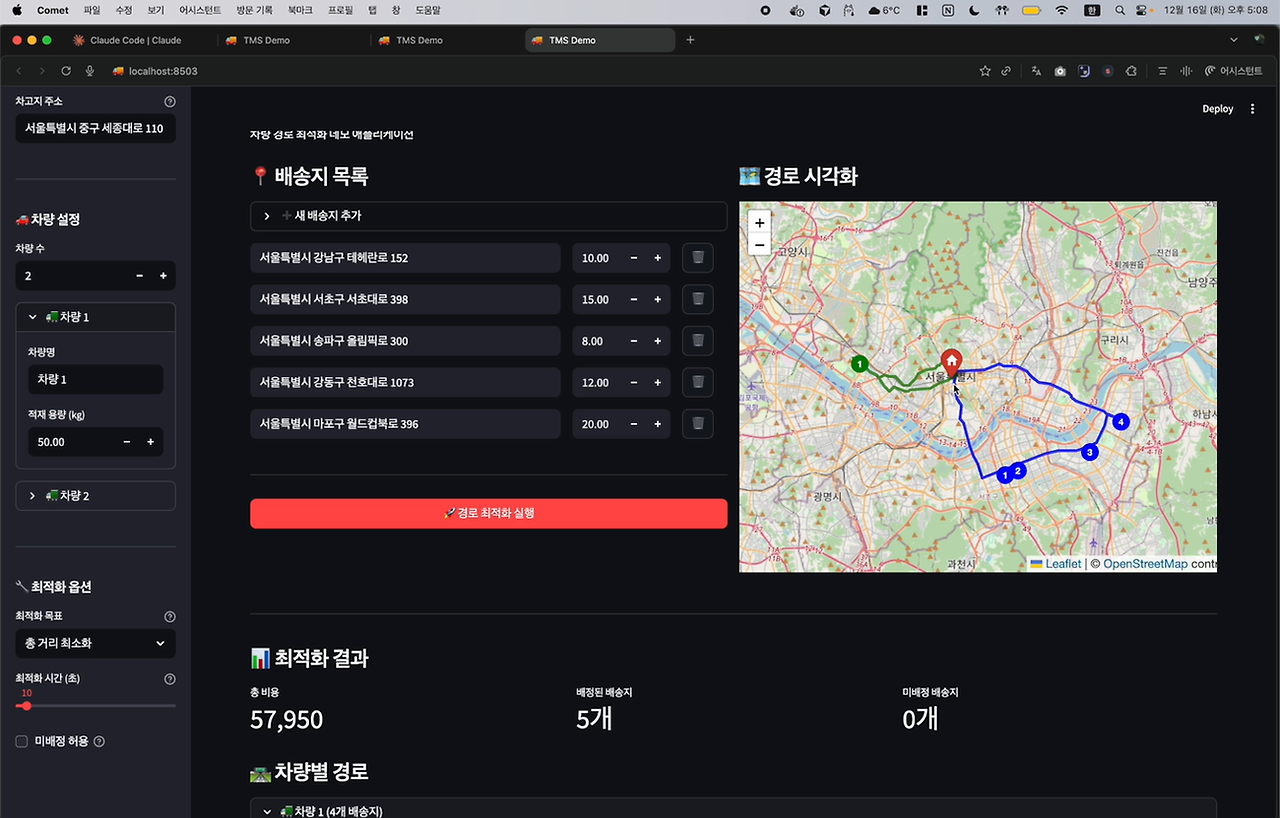Decrease 적재 용량 (kg) with minus
Image resolution: width=1280 pixels, height=818 pixels.
point(126,442)
